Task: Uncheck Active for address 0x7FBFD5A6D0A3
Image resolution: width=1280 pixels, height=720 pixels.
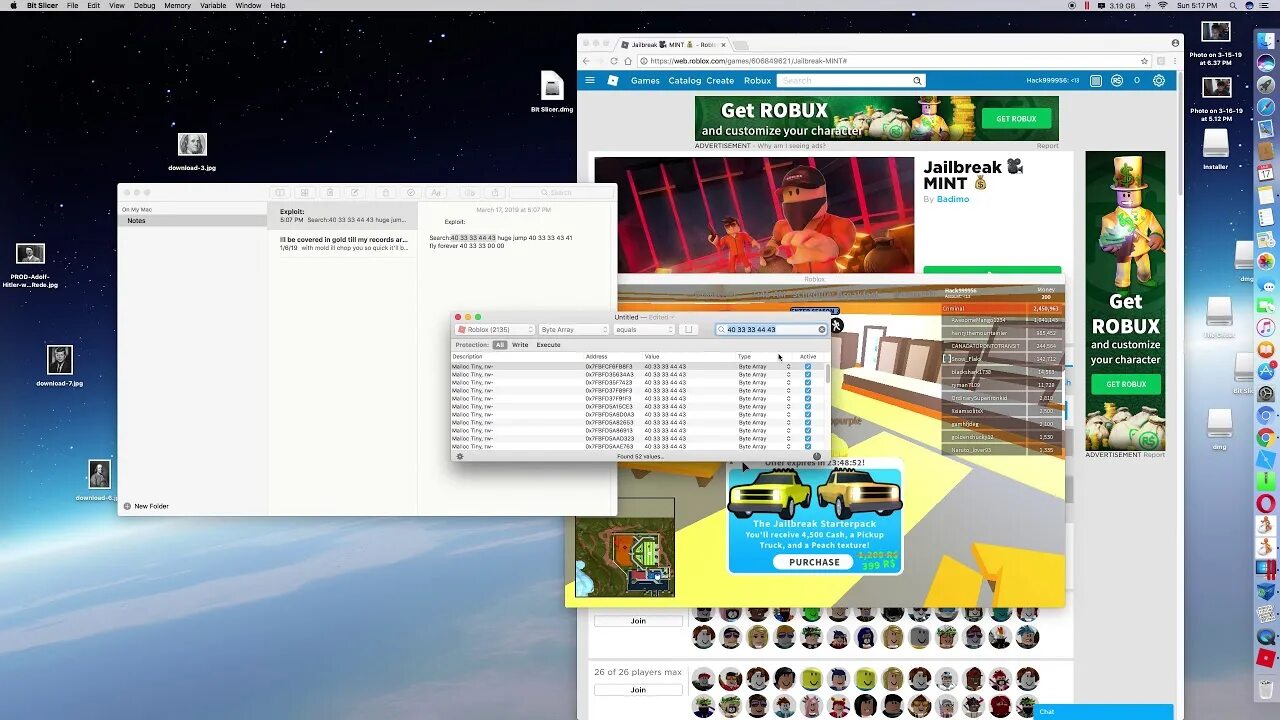Action: 808,415
